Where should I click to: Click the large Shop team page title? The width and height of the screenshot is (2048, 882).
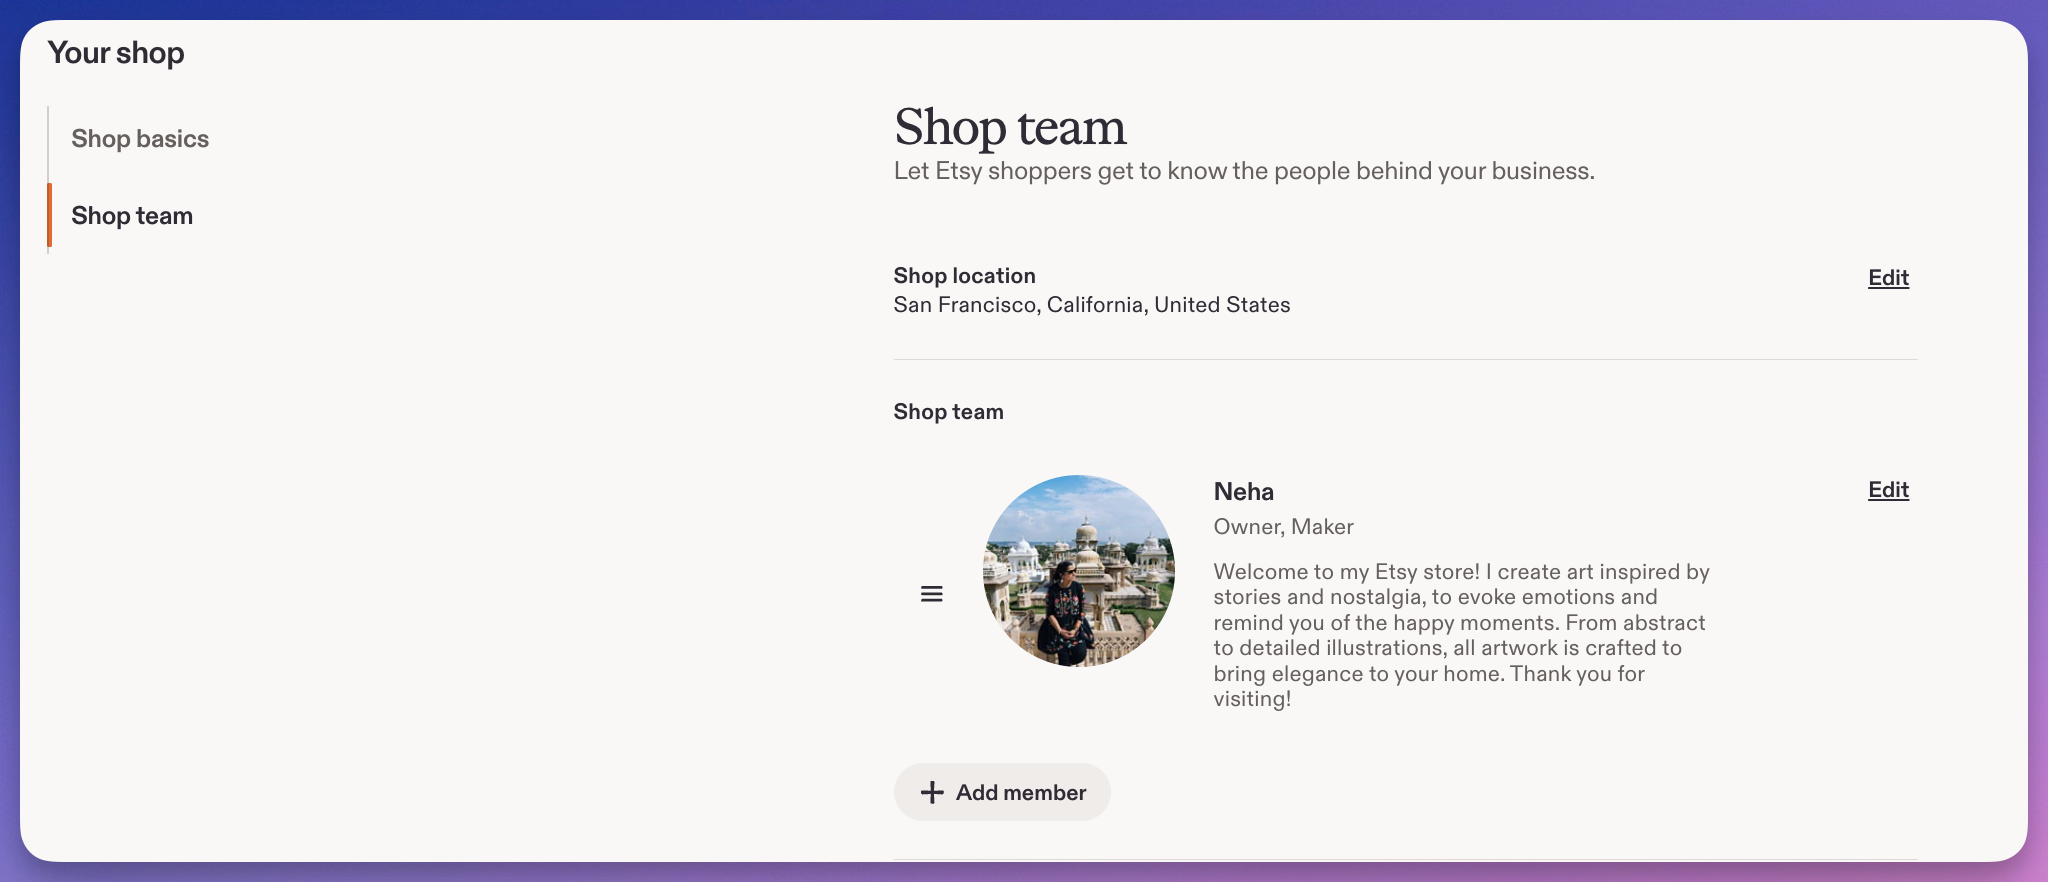pyautogui.click(x=1010, y=127)
